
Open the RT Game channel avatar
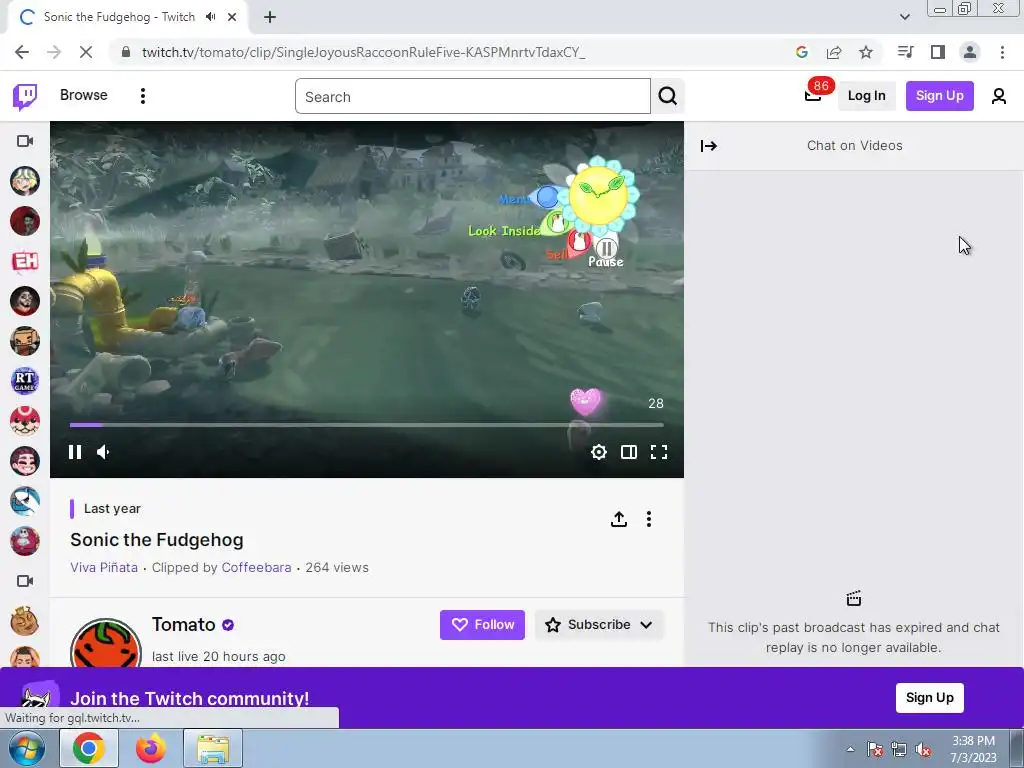click(x=25, y=381)
